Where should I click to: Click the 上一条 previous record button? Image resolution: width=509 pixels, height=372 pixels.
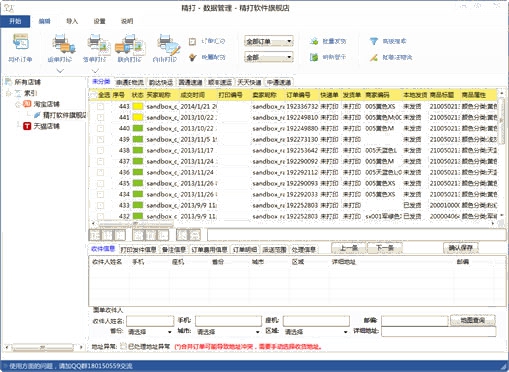(349, 248)
